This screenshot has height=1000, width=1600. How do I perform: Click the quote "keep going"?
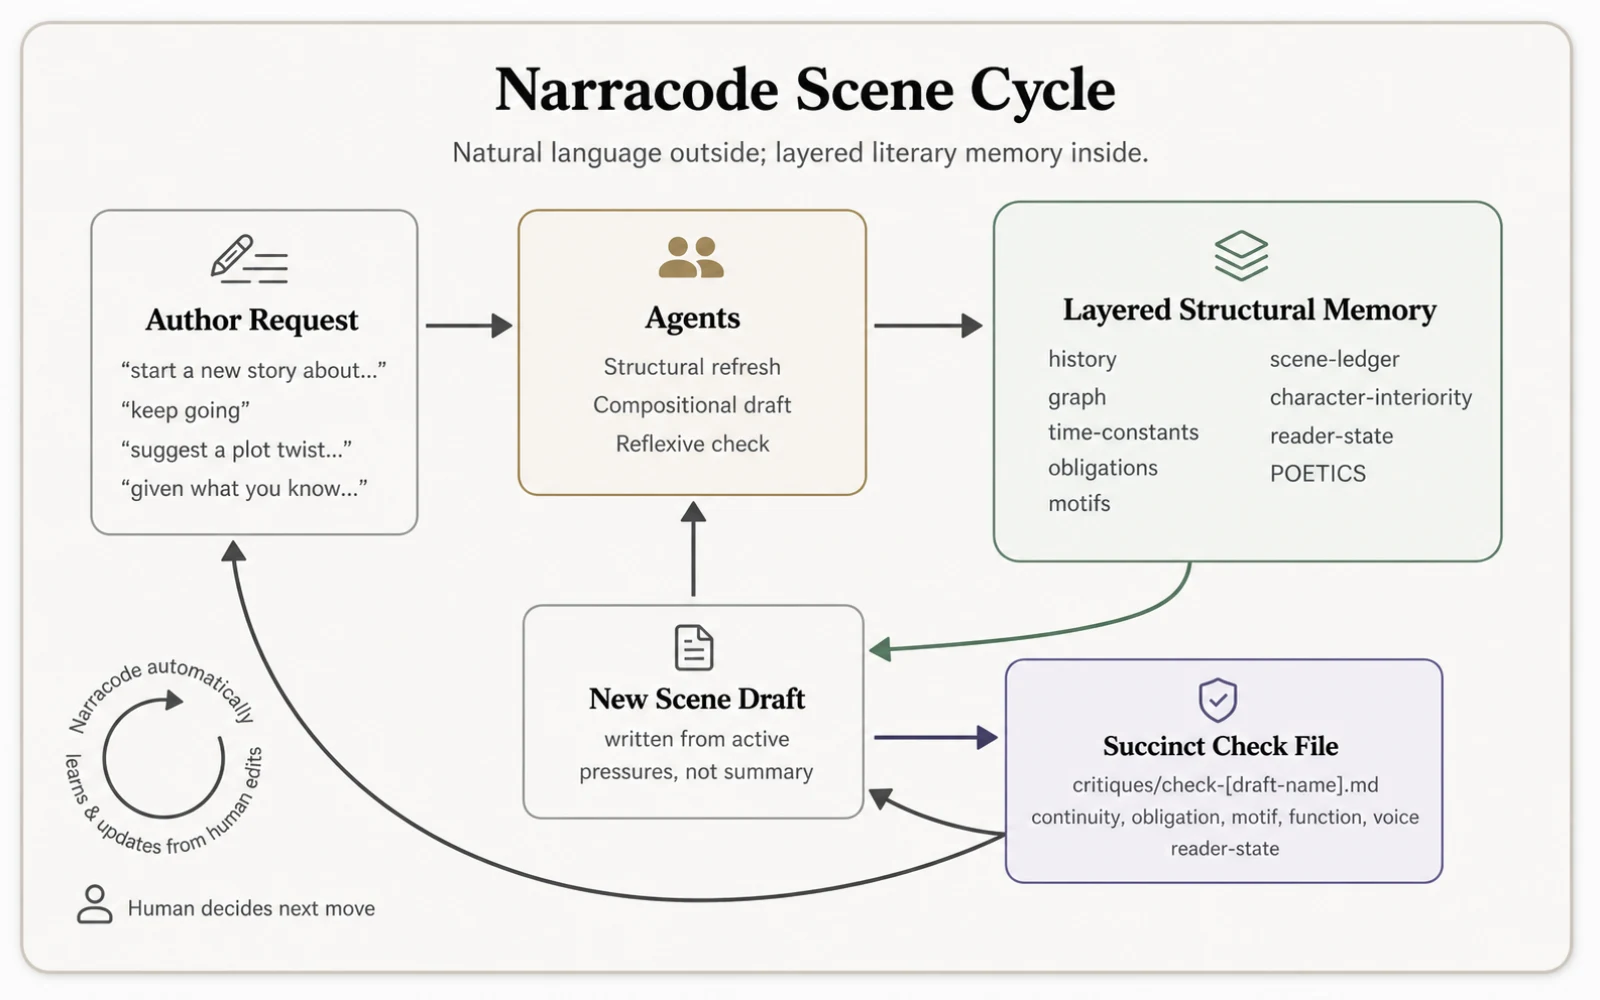pos(185,410)
